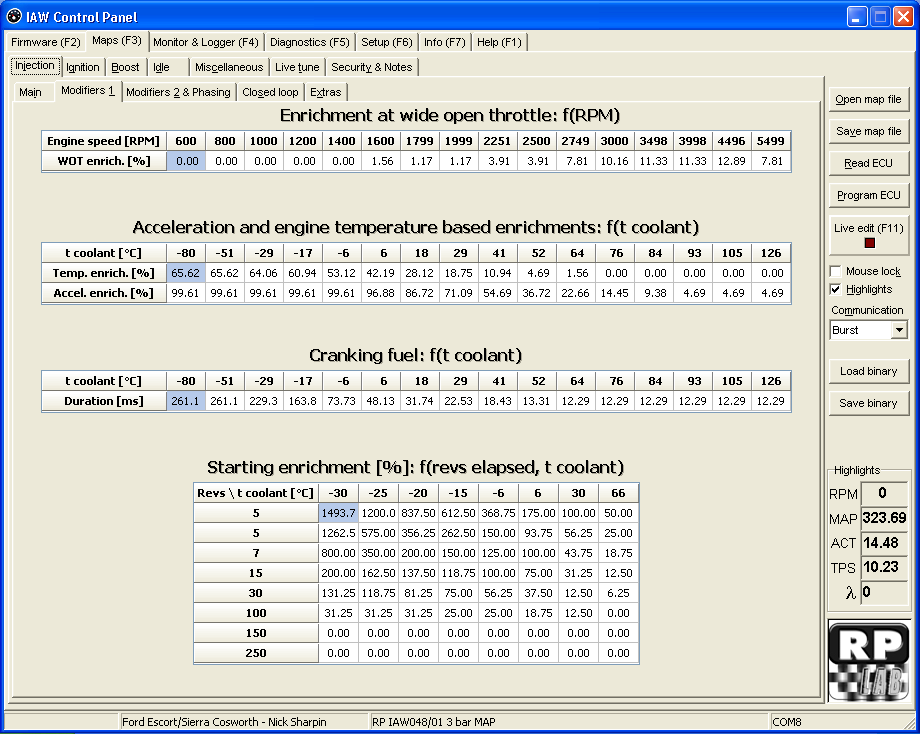This screenshot has height=734, width=920.
Task: Open the Firmware (F2) tab
Action: click(45, 42)
